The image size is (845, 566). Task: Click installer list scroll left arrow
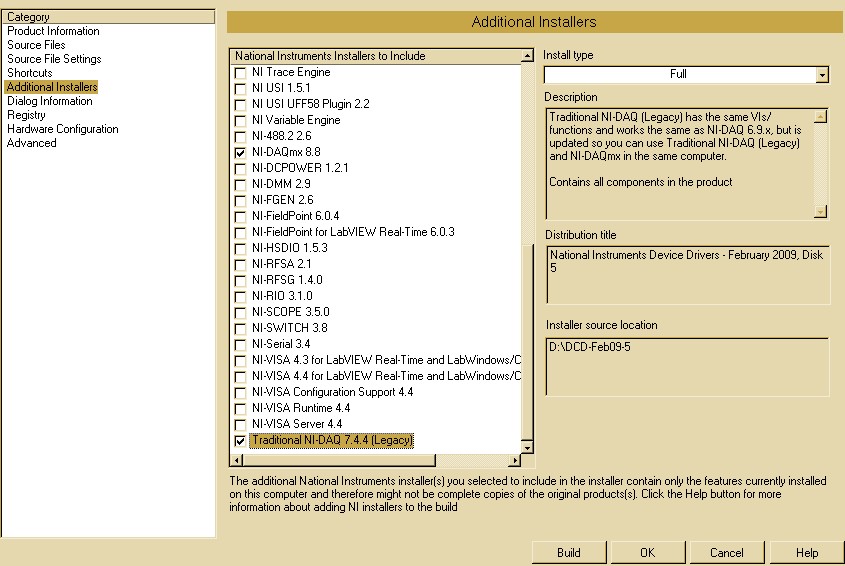point(237,460)
